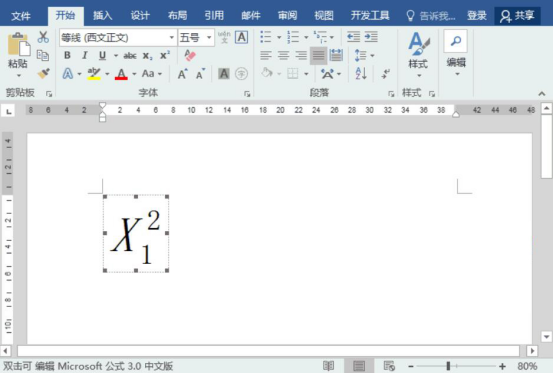The width and height of the screenshot is (554, 374).
Task: Expand underline style options
Action: coord(116,56)
